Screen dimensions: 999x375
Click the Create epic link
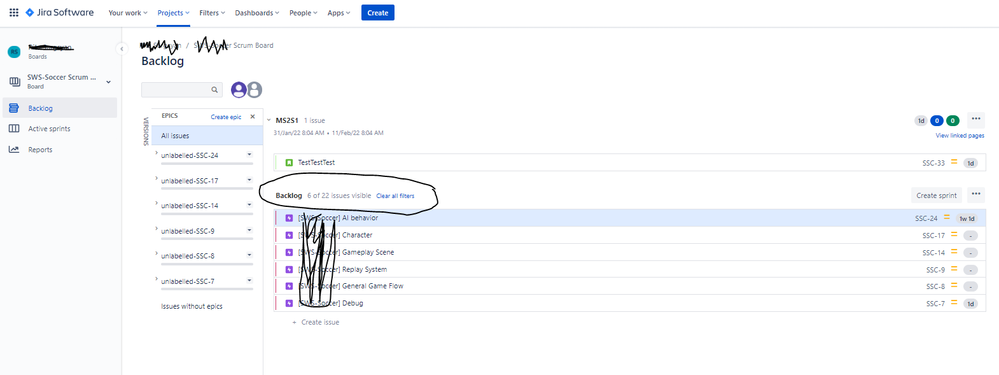coord(226,117)
